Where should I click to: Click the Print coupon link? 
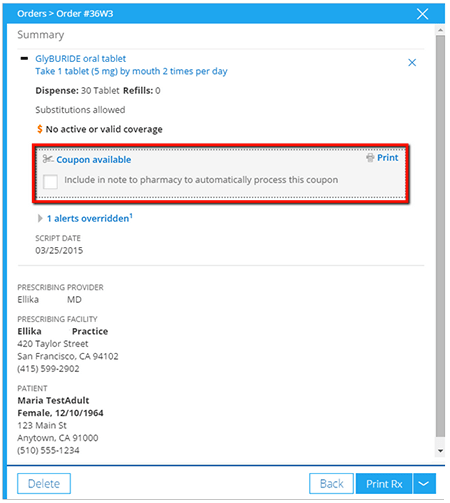pos(387,158)
